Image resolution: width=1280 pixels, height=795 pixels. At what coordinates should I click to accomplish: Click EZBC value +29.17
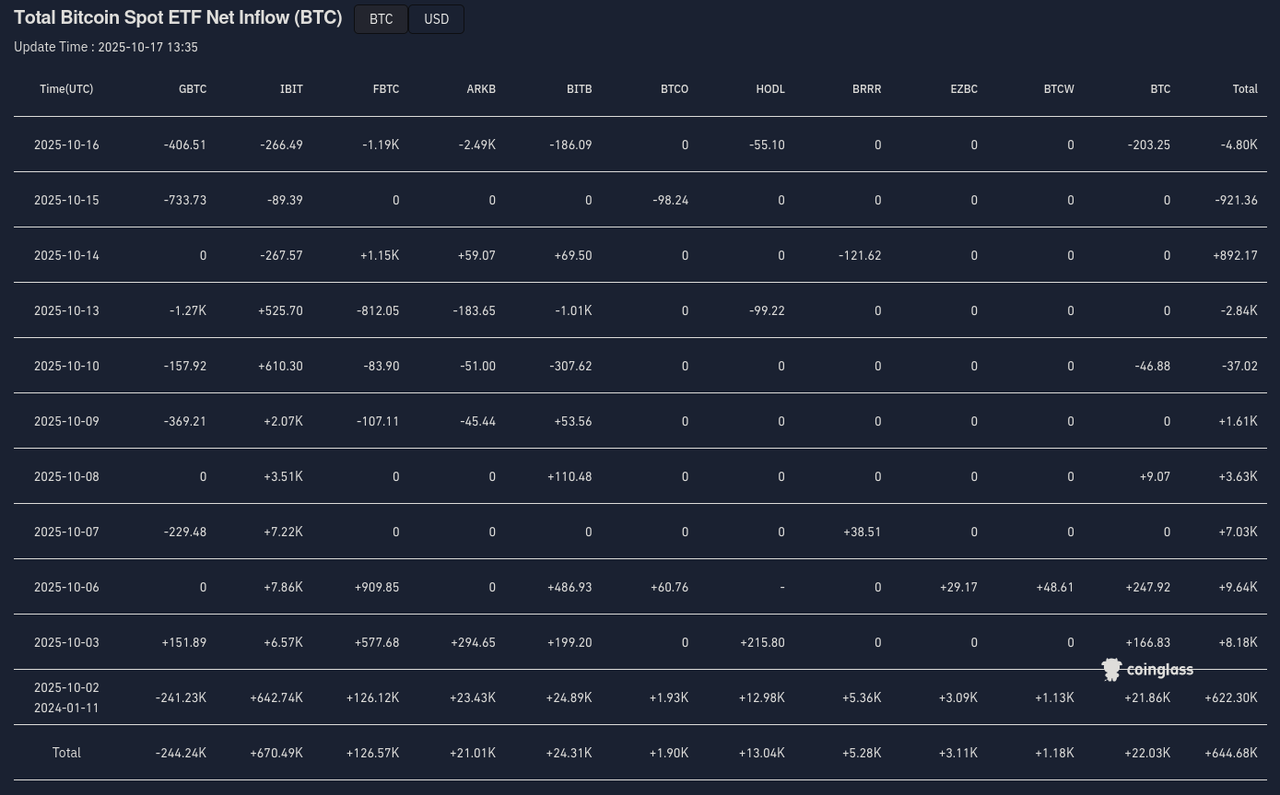click(x=958, y=587)
